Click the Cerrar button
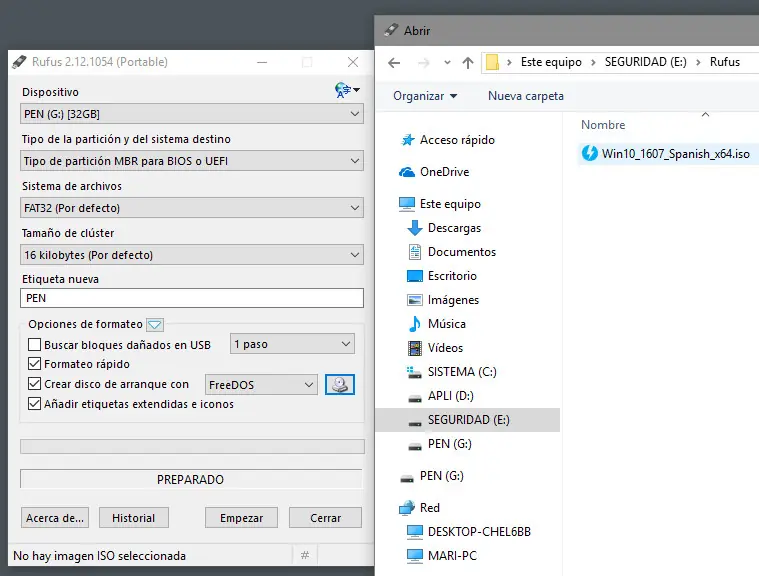 pyautogui.click(x=325, y=518)
